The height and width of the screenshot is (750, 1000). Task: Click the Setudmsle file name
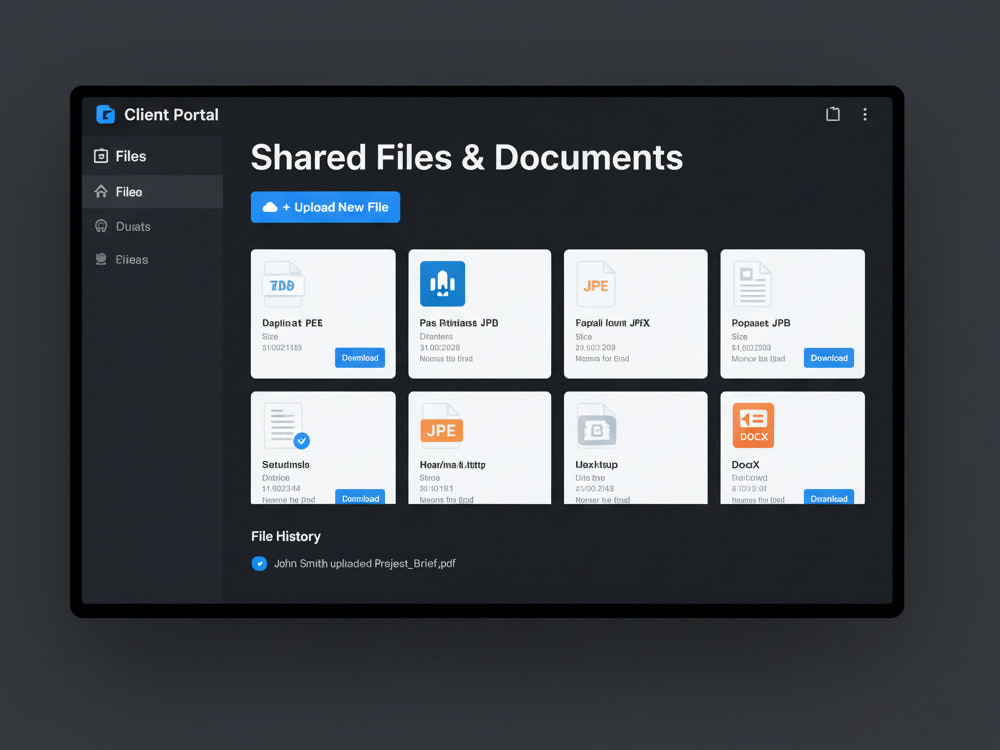coord(286,464)
